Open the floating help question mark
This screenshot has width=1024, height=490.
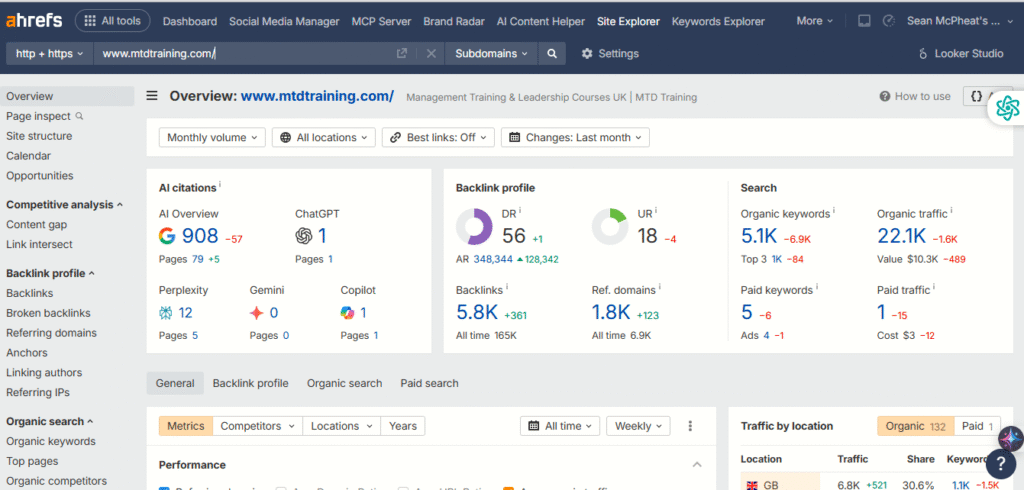[x=1000, y=465]
